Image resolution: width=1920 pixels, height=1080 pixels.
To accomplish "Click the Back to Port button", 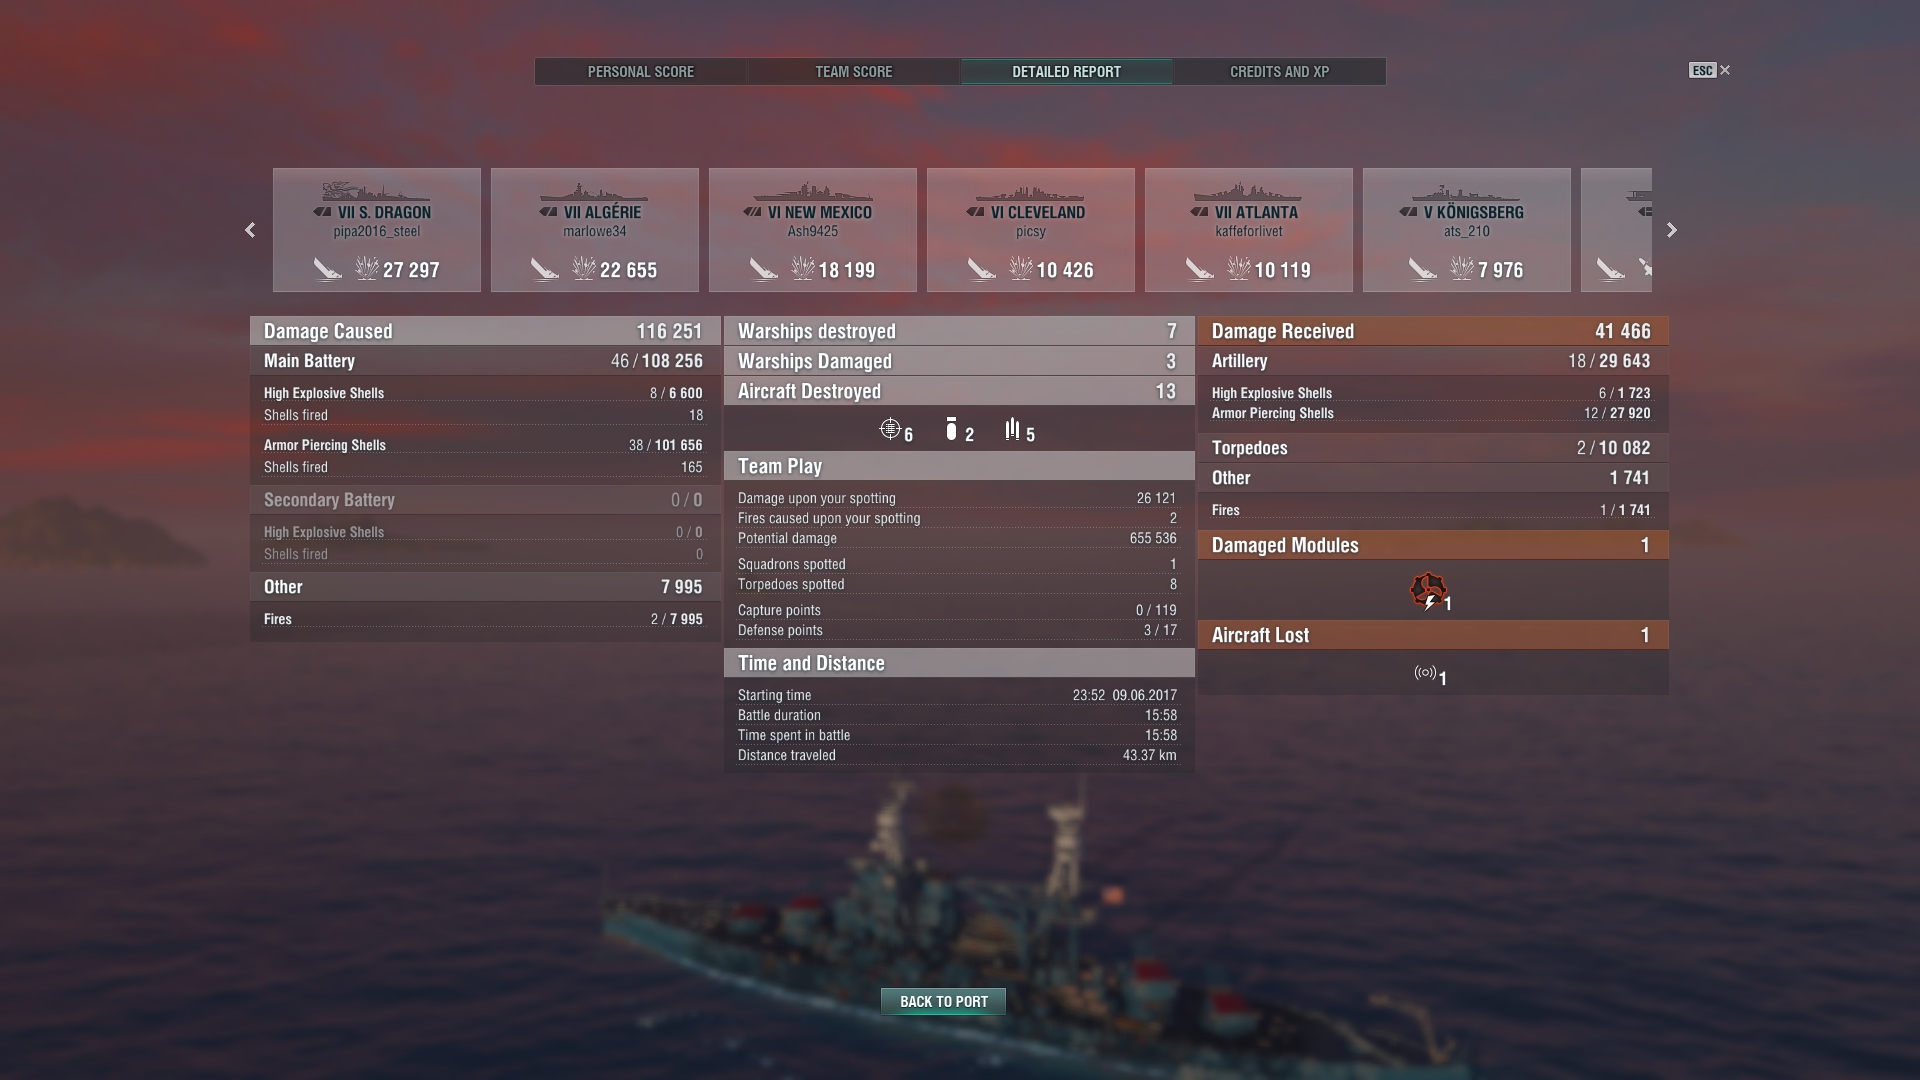I will (943, 1001).
